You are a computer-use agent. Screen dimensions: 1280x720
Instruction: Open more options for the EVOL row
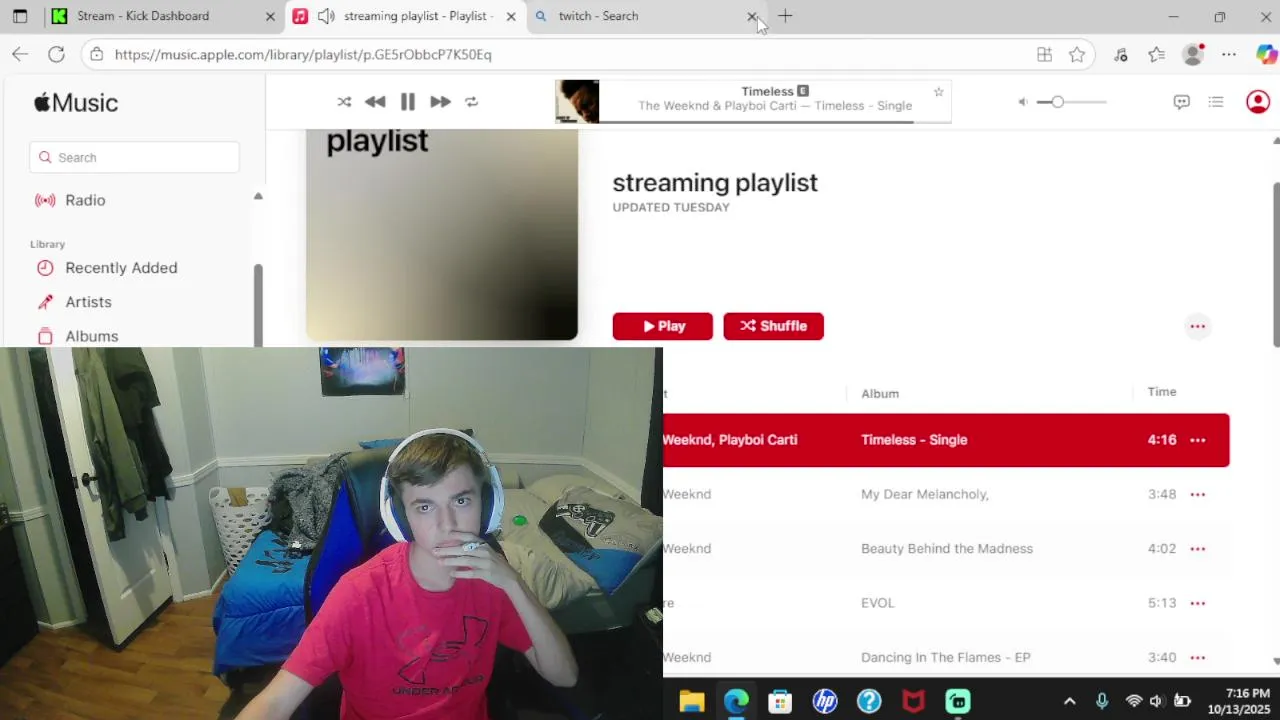pyautogui.click(x=1198, y=603)
